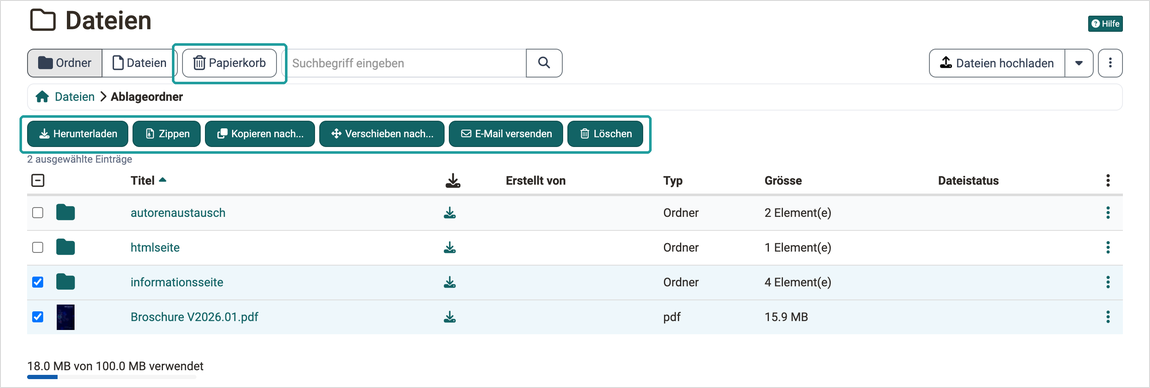1150x388 pixels.
Task: Check the autorenaustausch row checkbox
Action: coord(38,213)
